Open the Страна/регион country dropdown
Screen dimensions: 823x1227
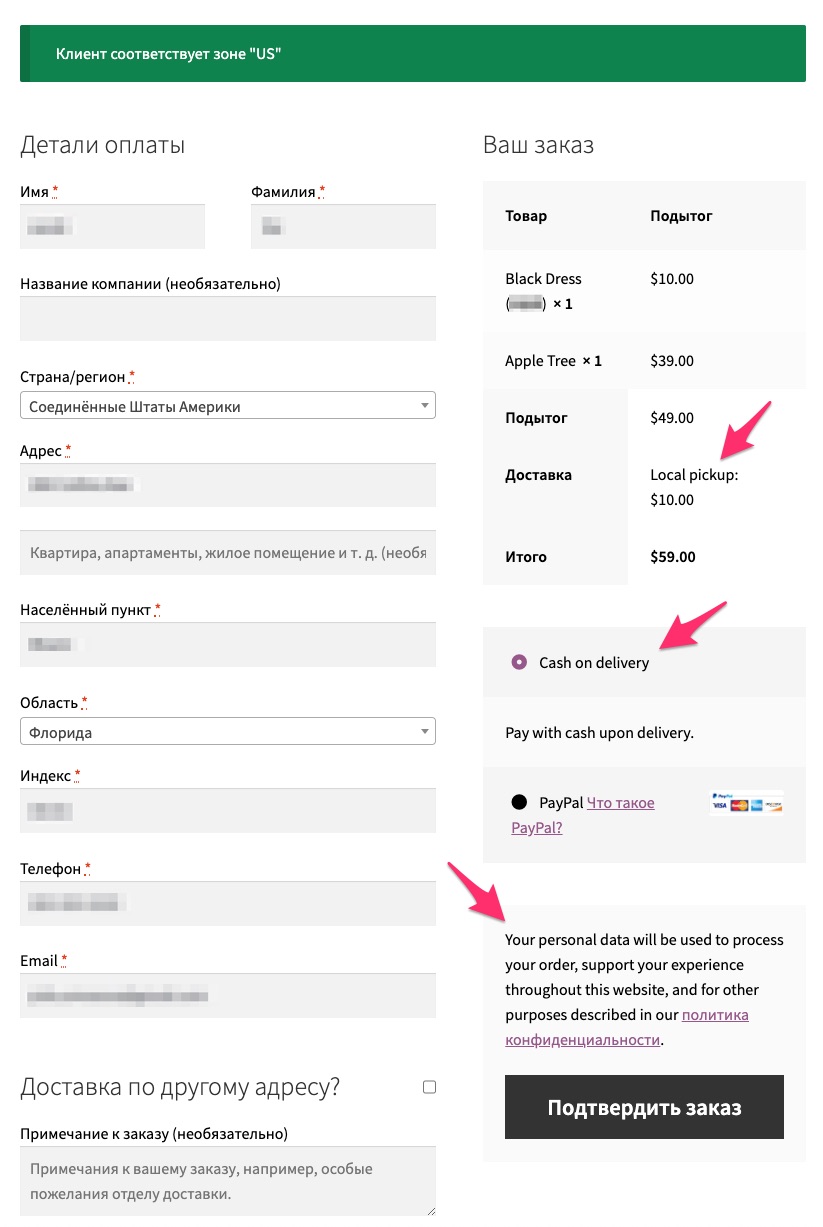[x=227, y=405]
